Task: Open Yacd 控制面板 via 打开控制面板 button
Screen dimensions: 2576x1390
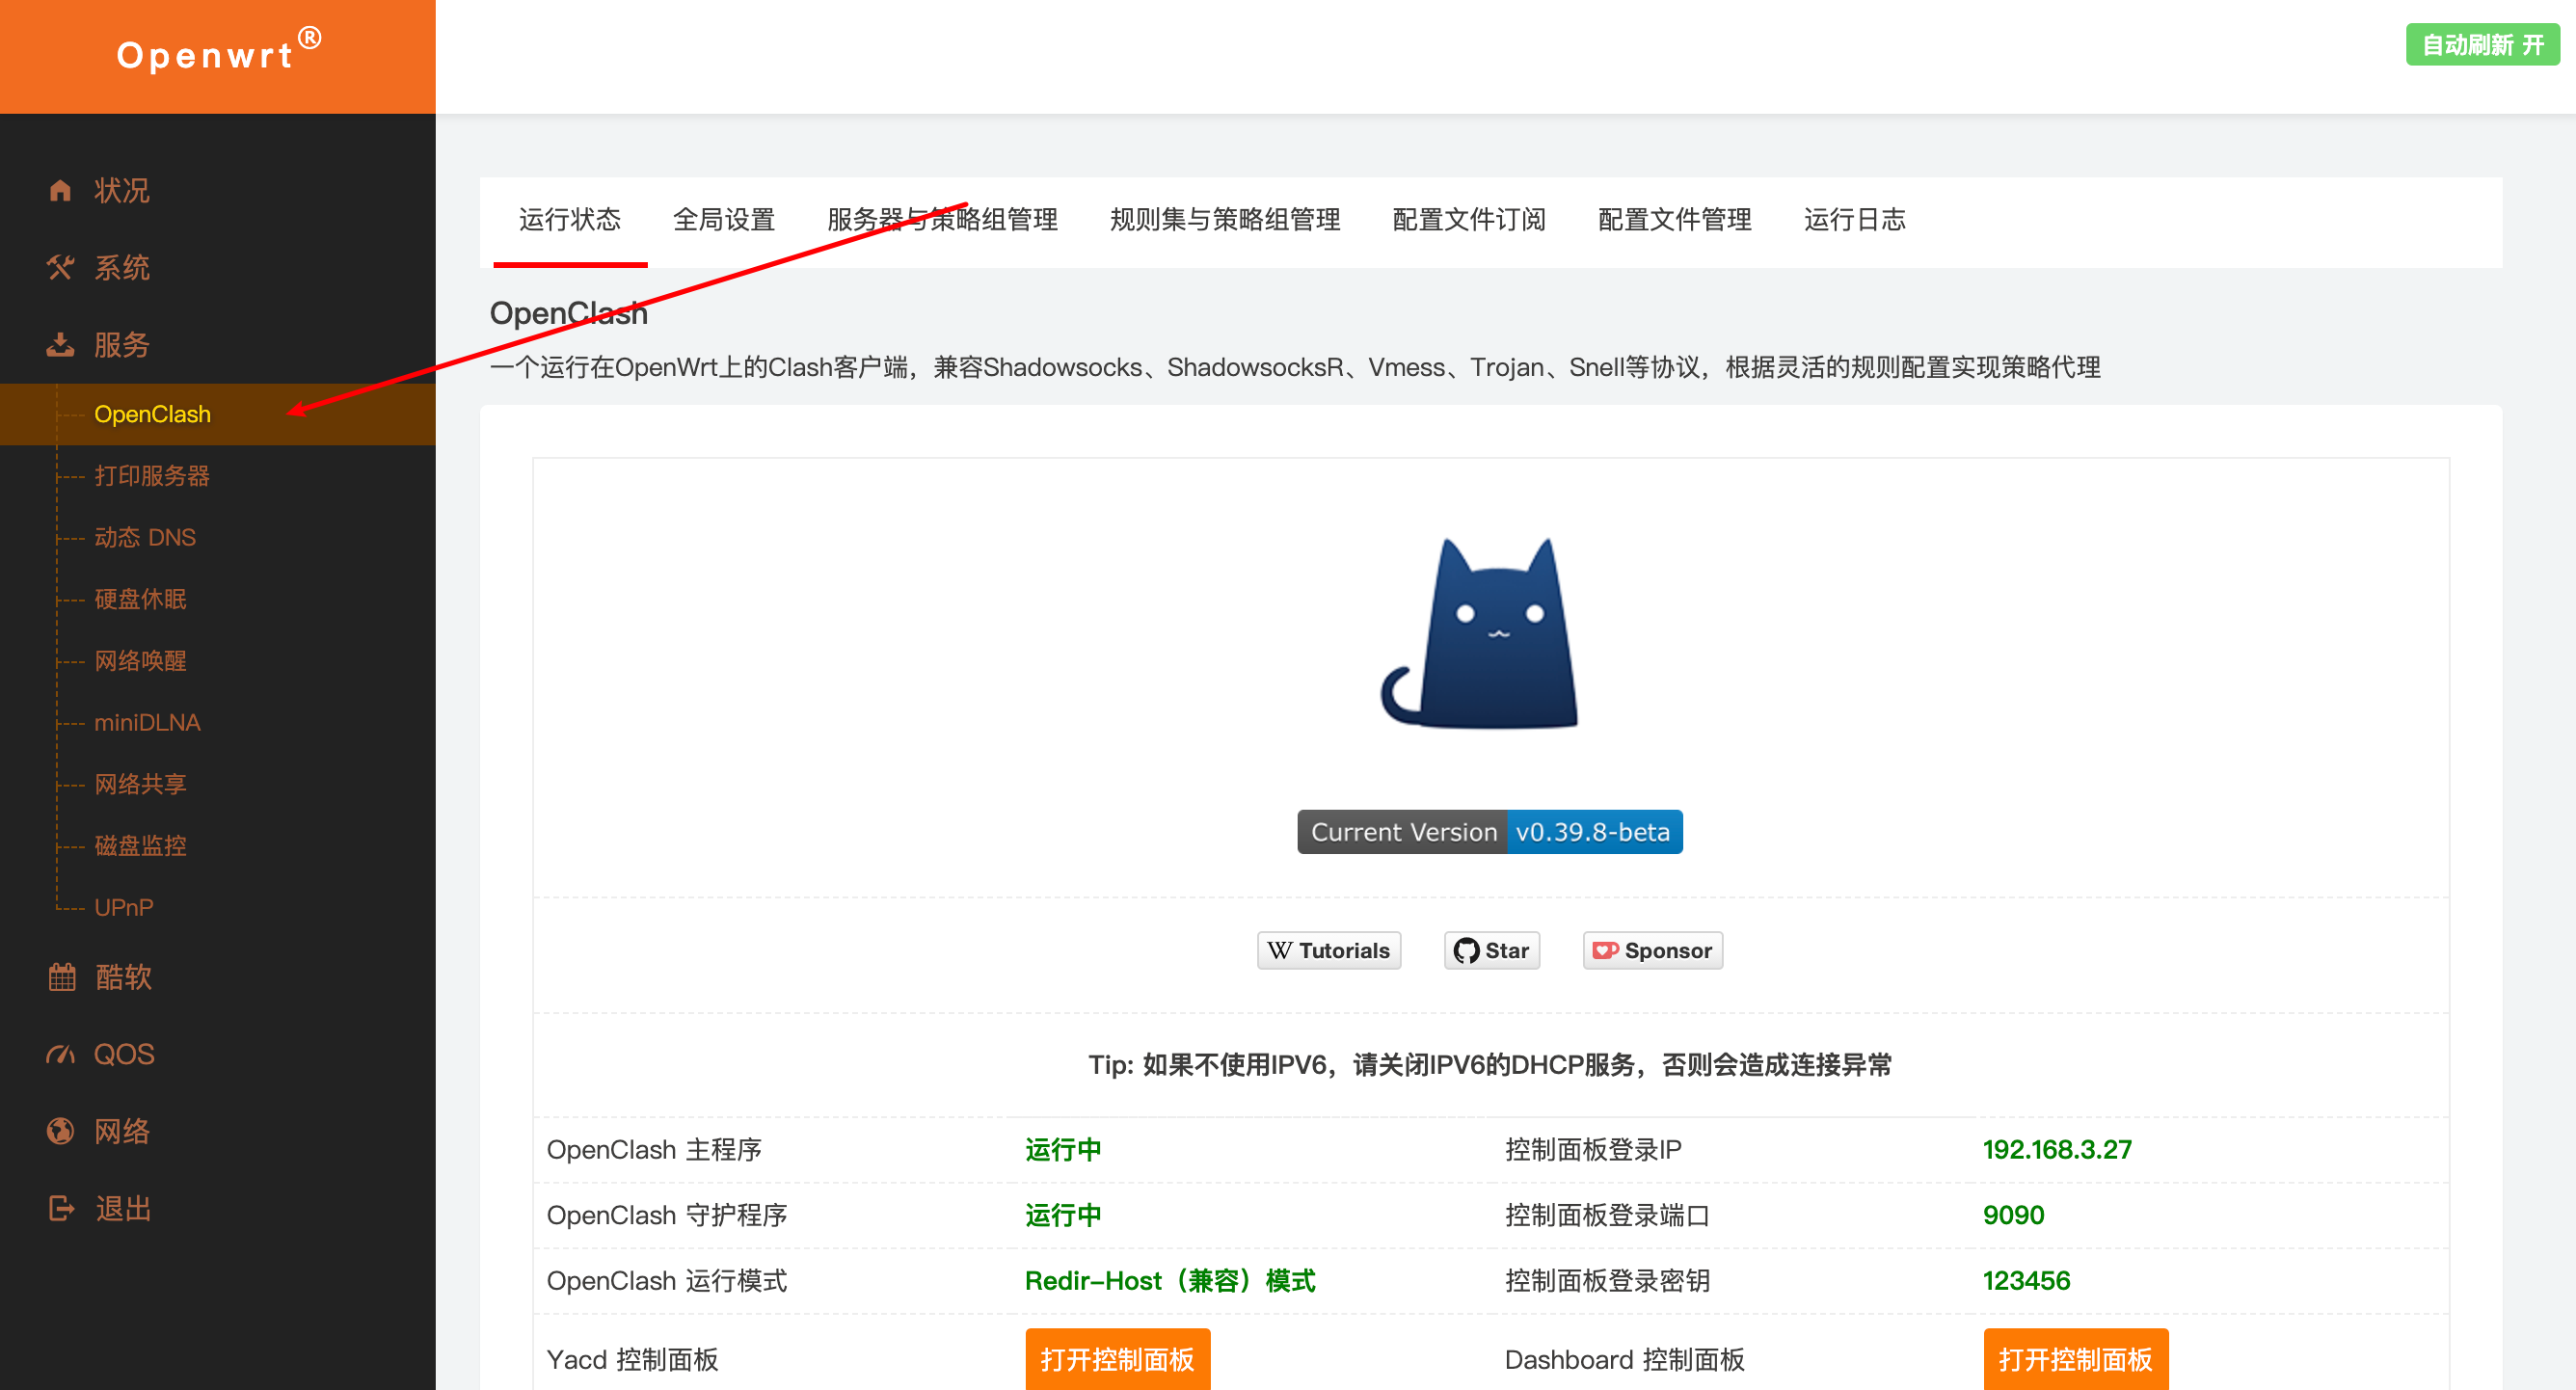Action: [1118, 1359]
